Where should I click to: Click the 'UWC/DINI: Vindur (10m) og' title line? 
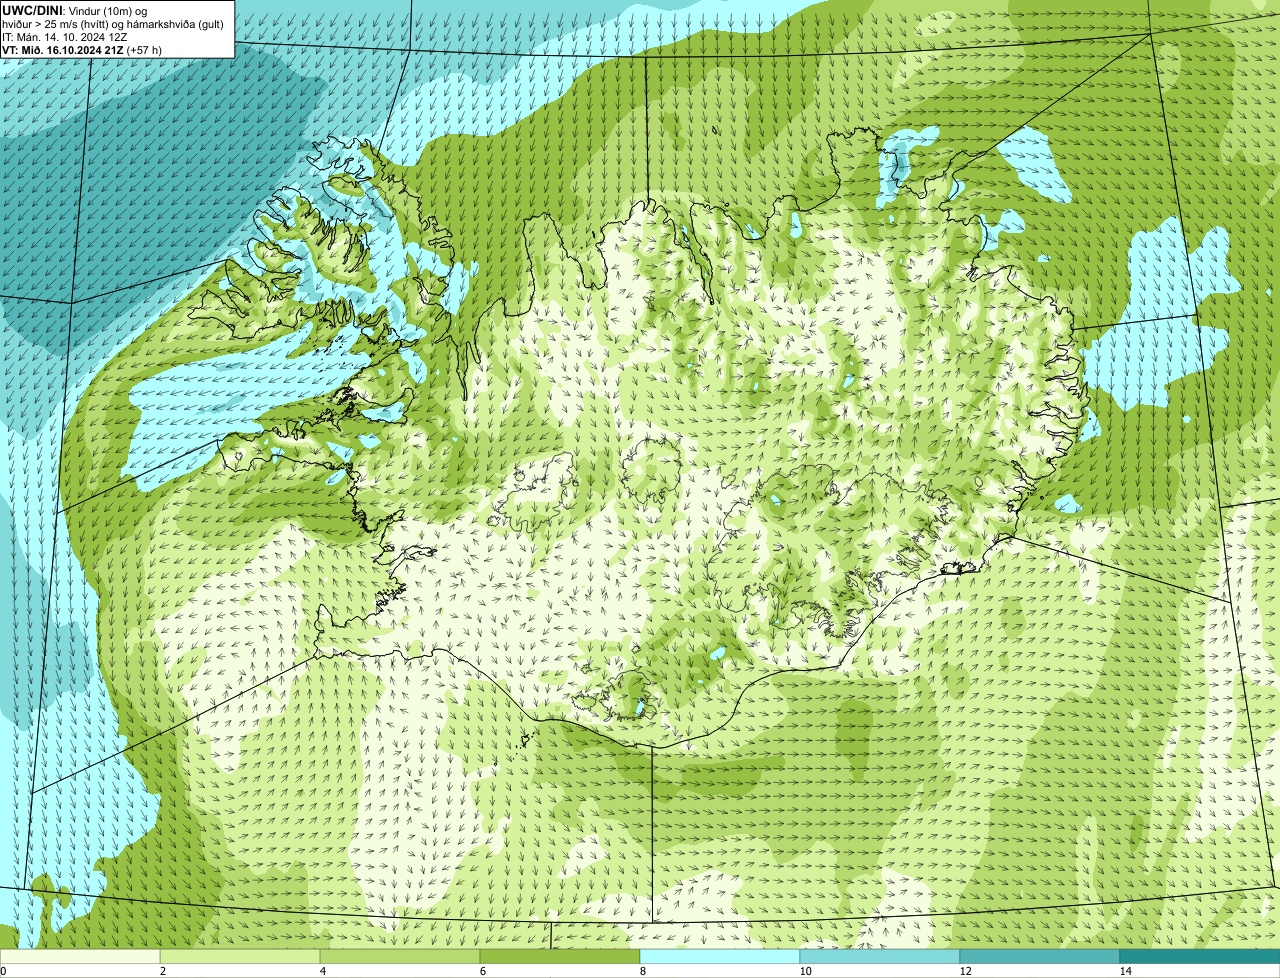[x=75, y=10]
